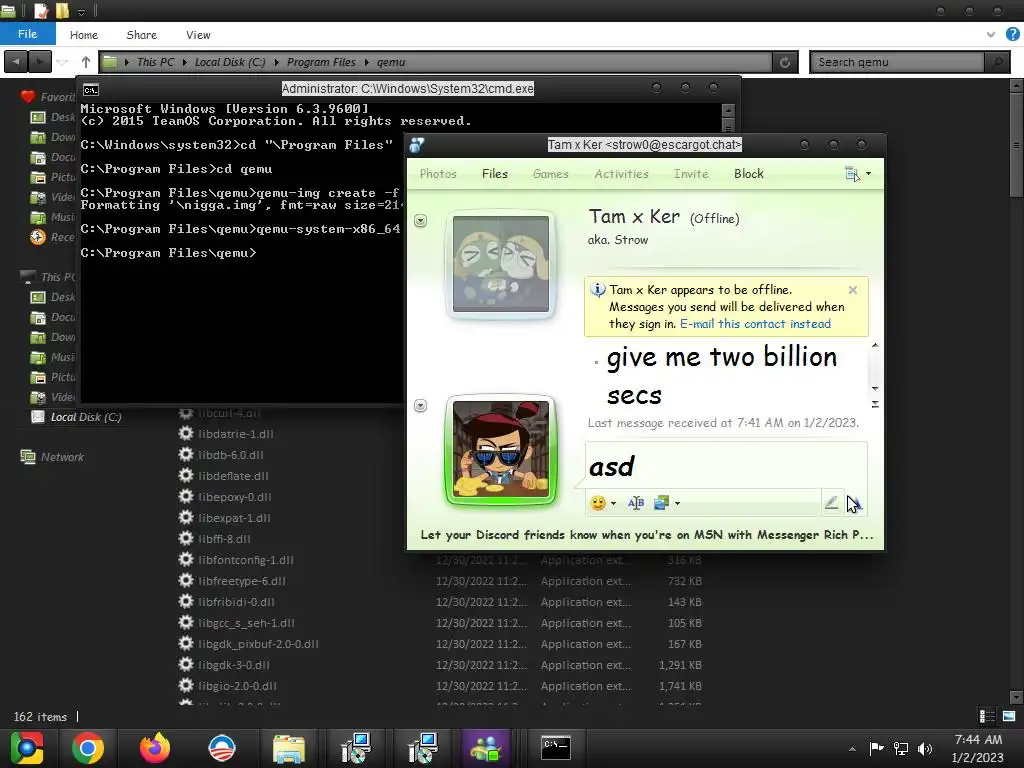Click Block in the Messenger toolbar
The image size is (1024, 768).
point(748,174)
